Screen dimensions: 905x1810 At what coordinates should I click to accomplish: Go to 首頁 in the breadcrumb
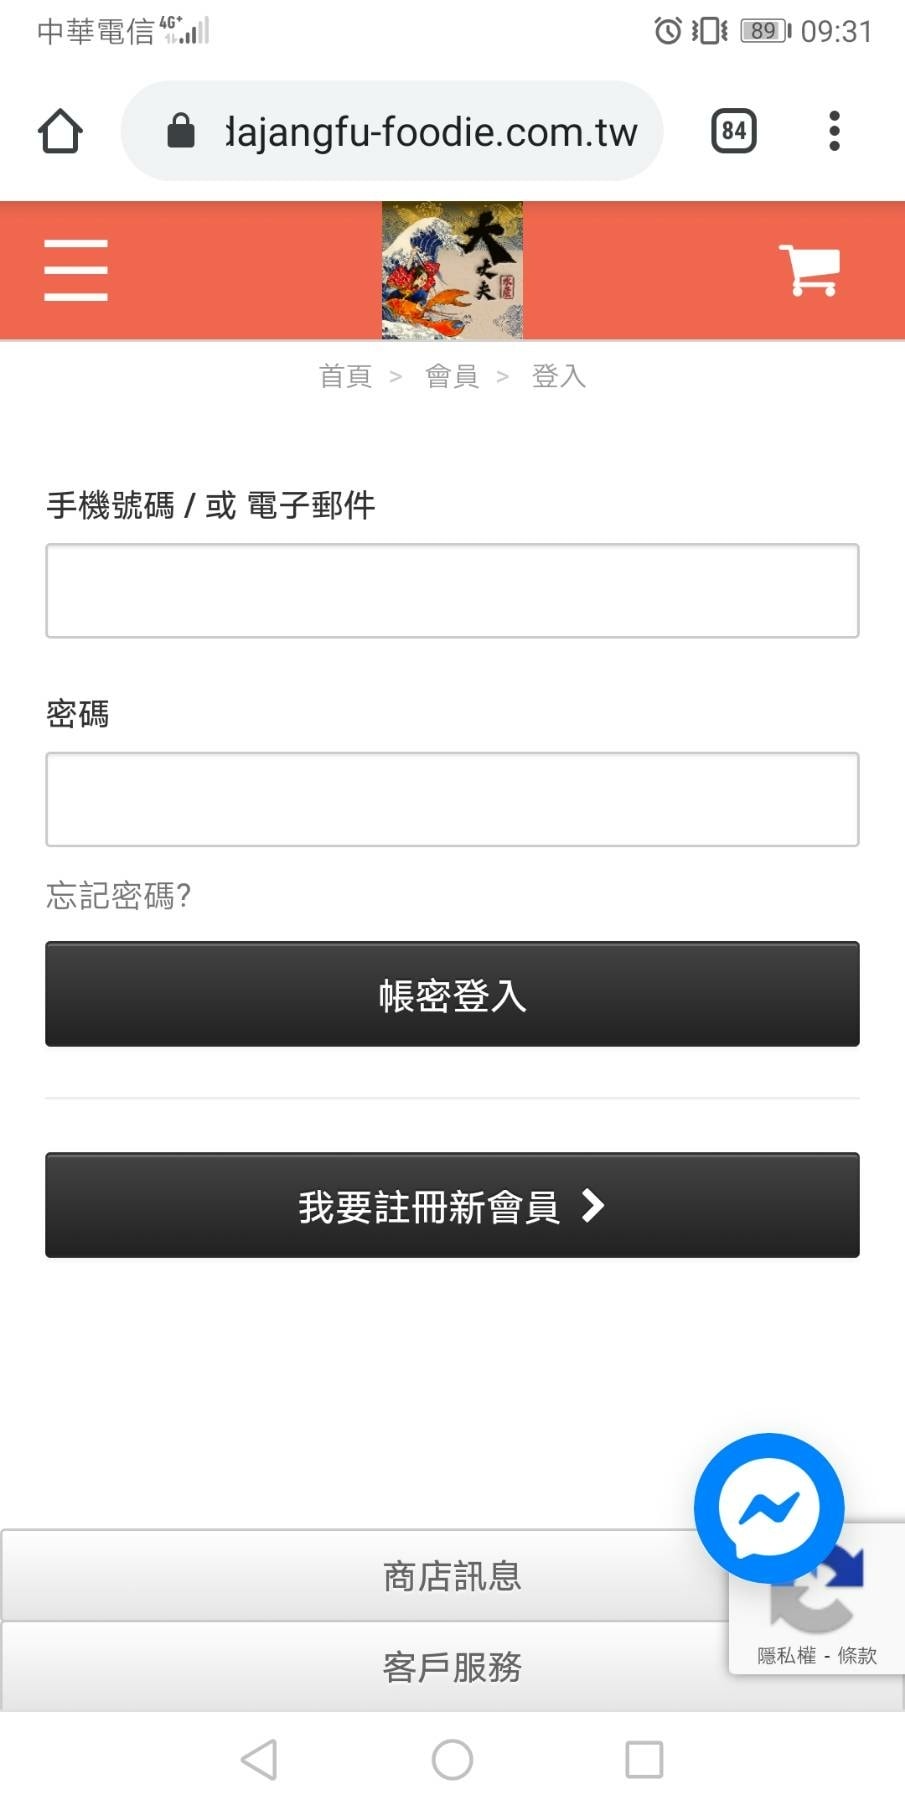pyautogui.click(x=345, y=376)
